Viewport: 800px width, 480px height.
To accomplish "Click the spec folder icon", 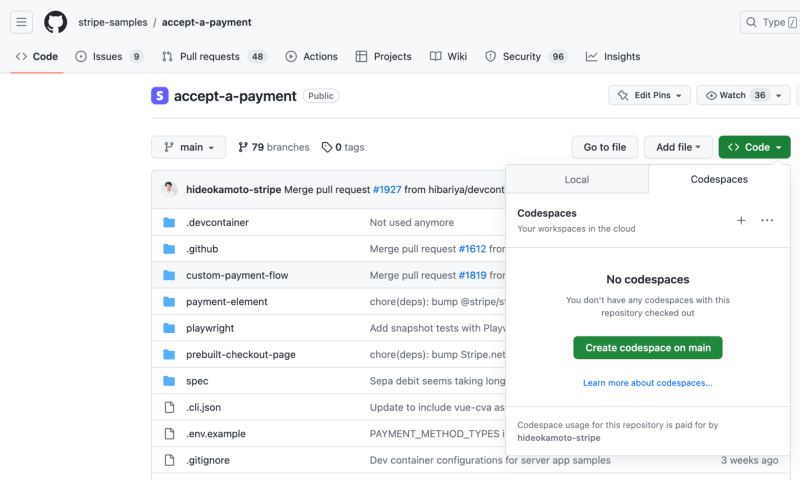I will pyautogui.click(x=169, y=381).
